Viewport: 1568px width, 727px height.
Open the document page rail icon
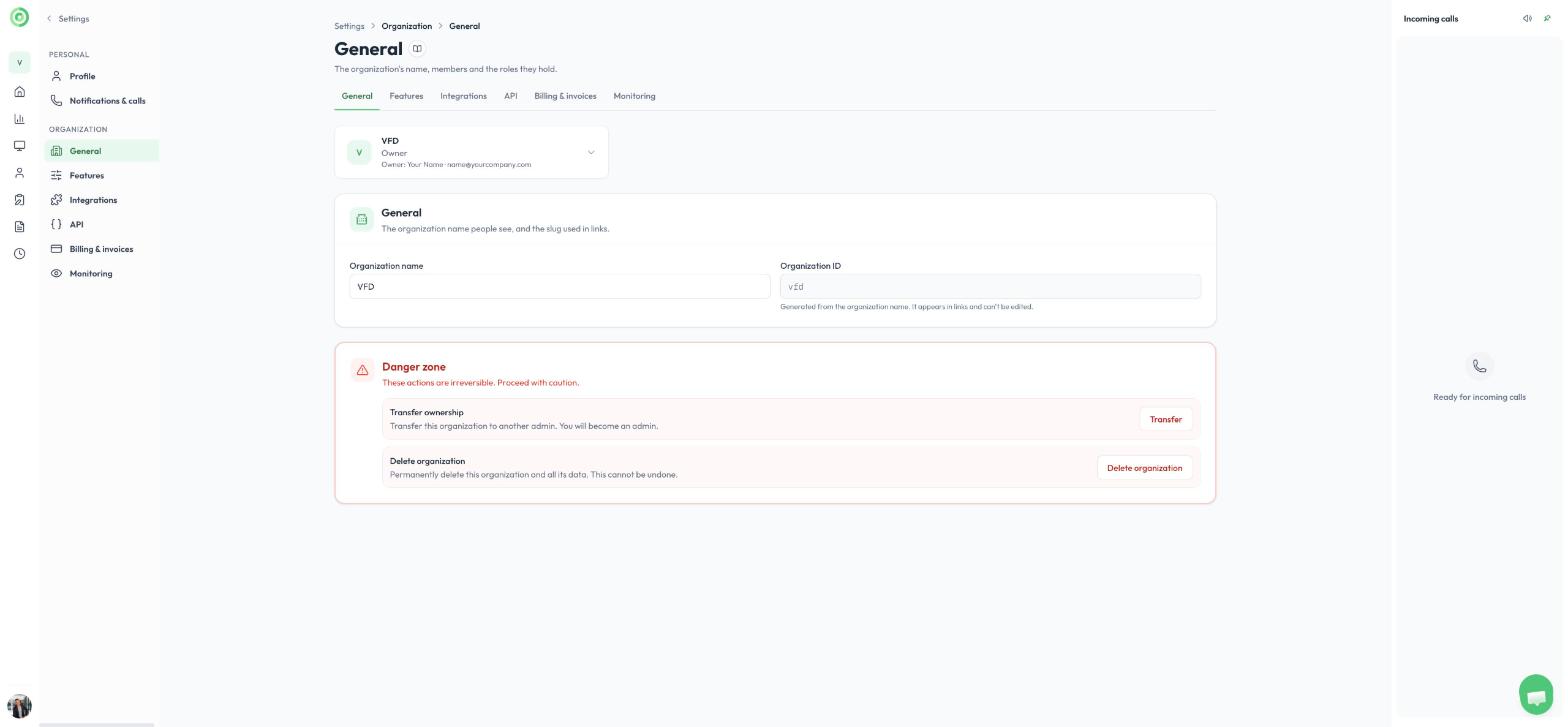[x=19, y=227]
